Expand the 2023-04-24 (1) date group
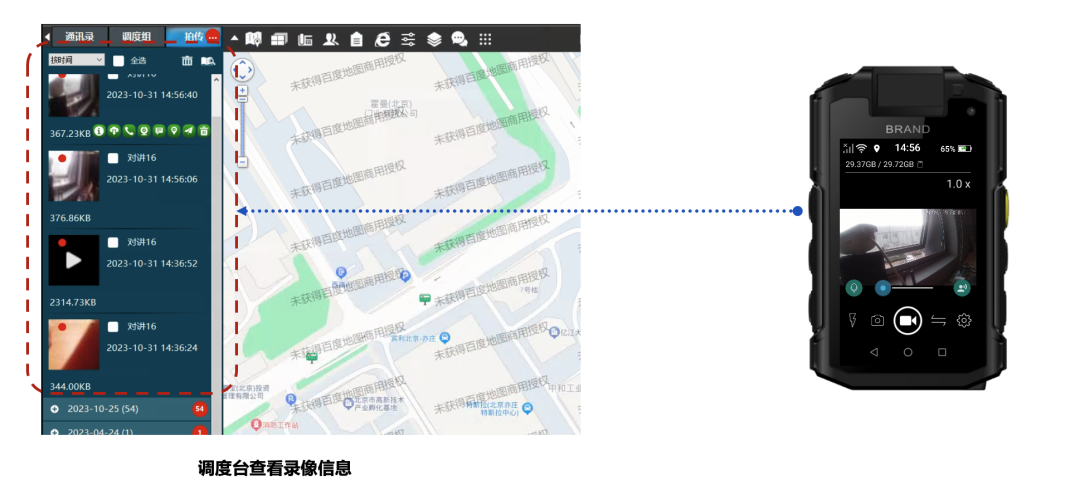The image size is (1080, 490). (x=54, y=432)
